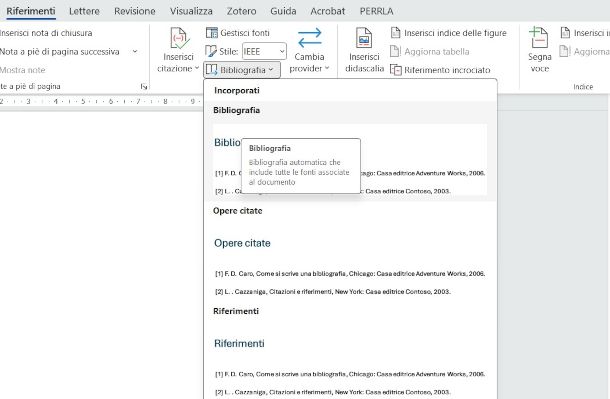The height and width of the screenshot is (399, 610).
Task: Click the Inserisci didascalia icon
Action: pos(364,38)
